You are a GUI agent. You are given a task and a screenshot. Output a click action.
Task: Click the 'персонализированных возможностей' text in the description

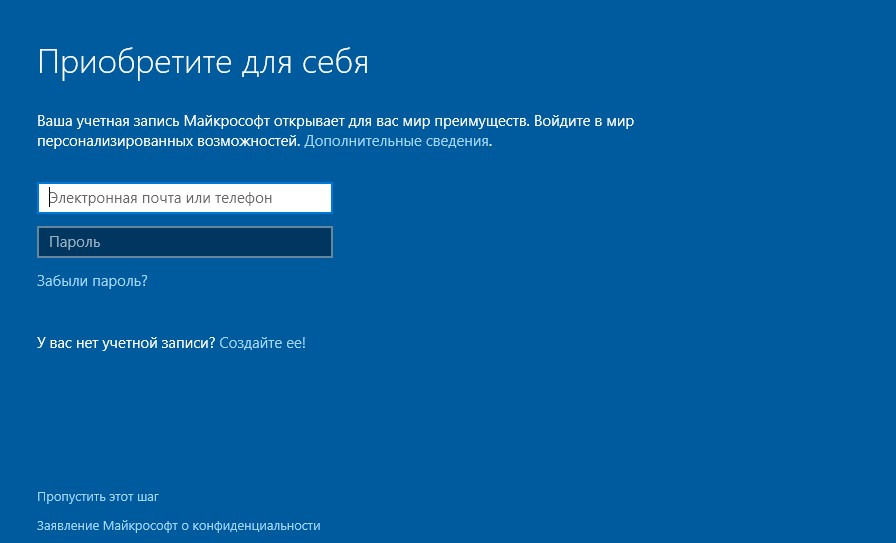click(x=168, y=142)
